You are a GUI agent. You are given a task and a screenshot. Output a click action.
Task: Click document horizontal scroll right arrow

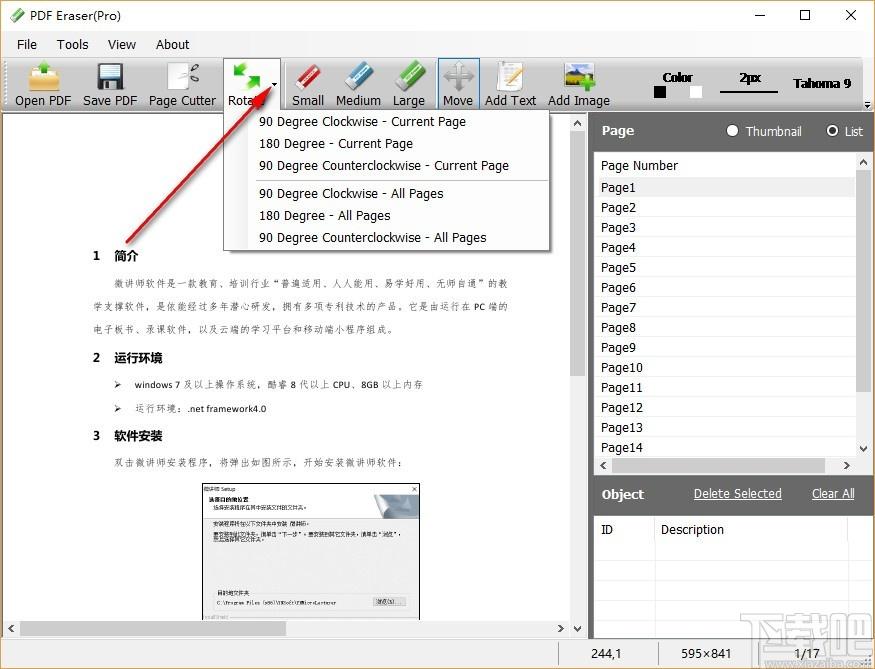pos(561,628)
